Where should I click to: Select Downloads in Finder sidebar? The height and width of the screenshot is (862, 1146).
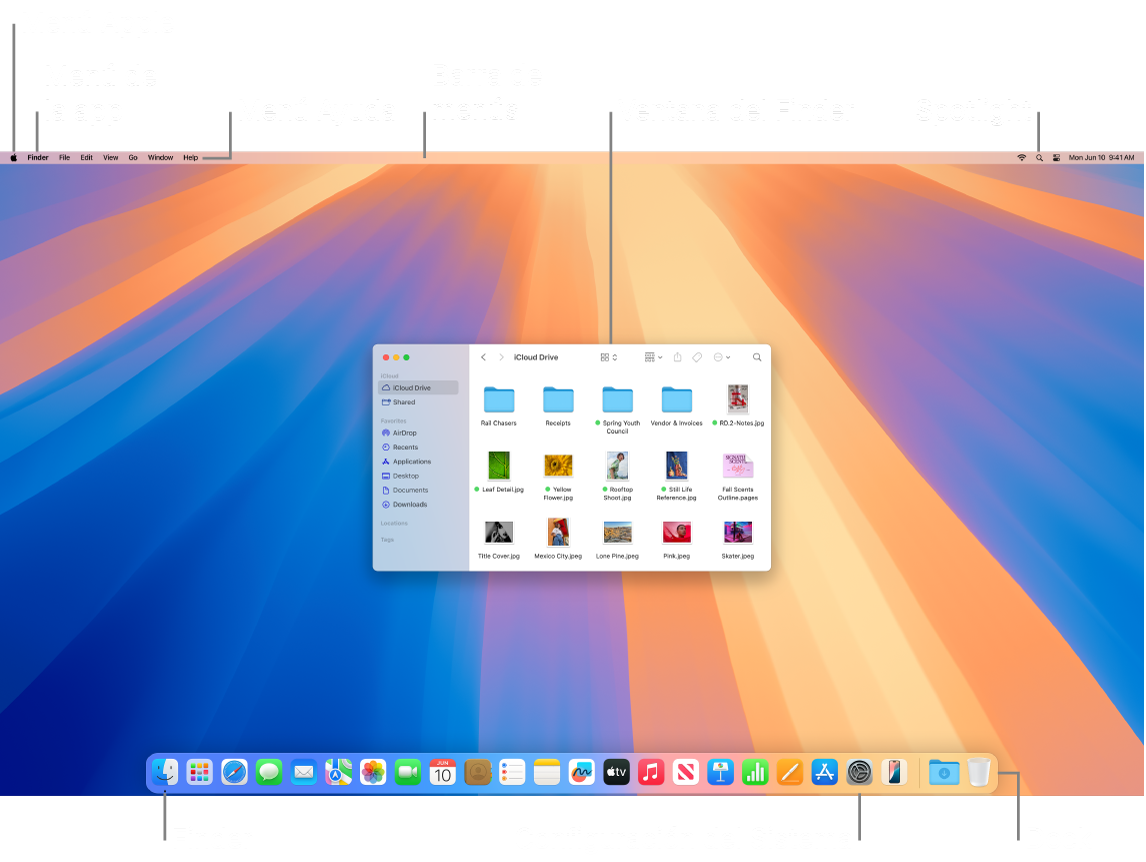418,504
